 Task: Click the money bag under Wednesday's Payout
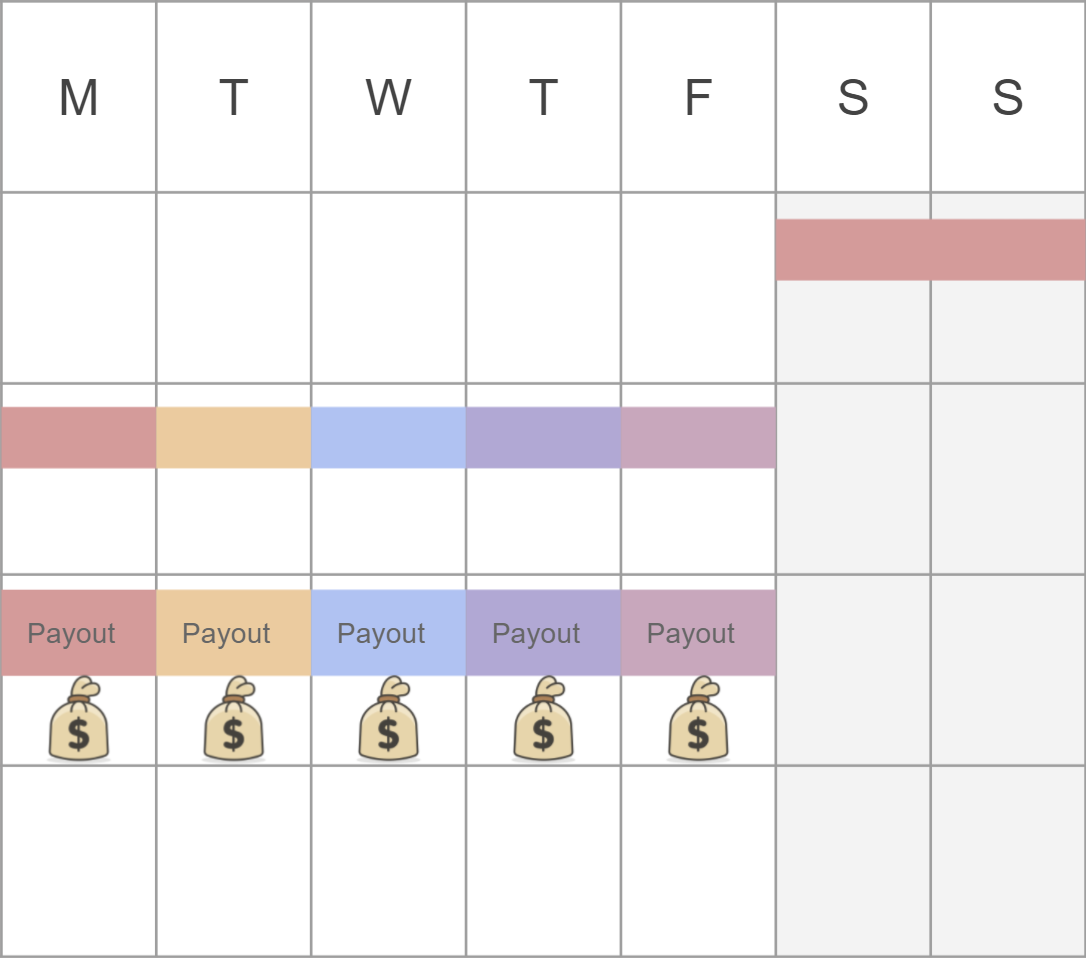(x=389, y=718)
